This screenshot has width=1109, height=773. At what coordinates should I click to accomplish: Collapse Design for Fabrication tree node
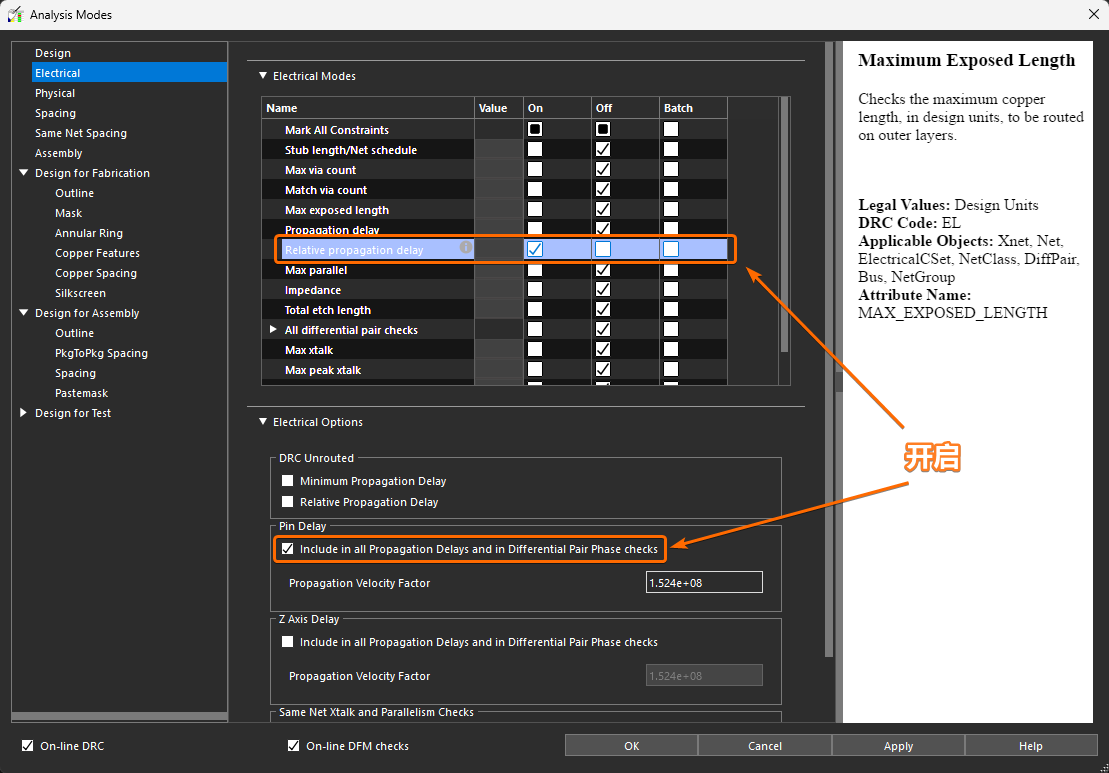[24, 173]
